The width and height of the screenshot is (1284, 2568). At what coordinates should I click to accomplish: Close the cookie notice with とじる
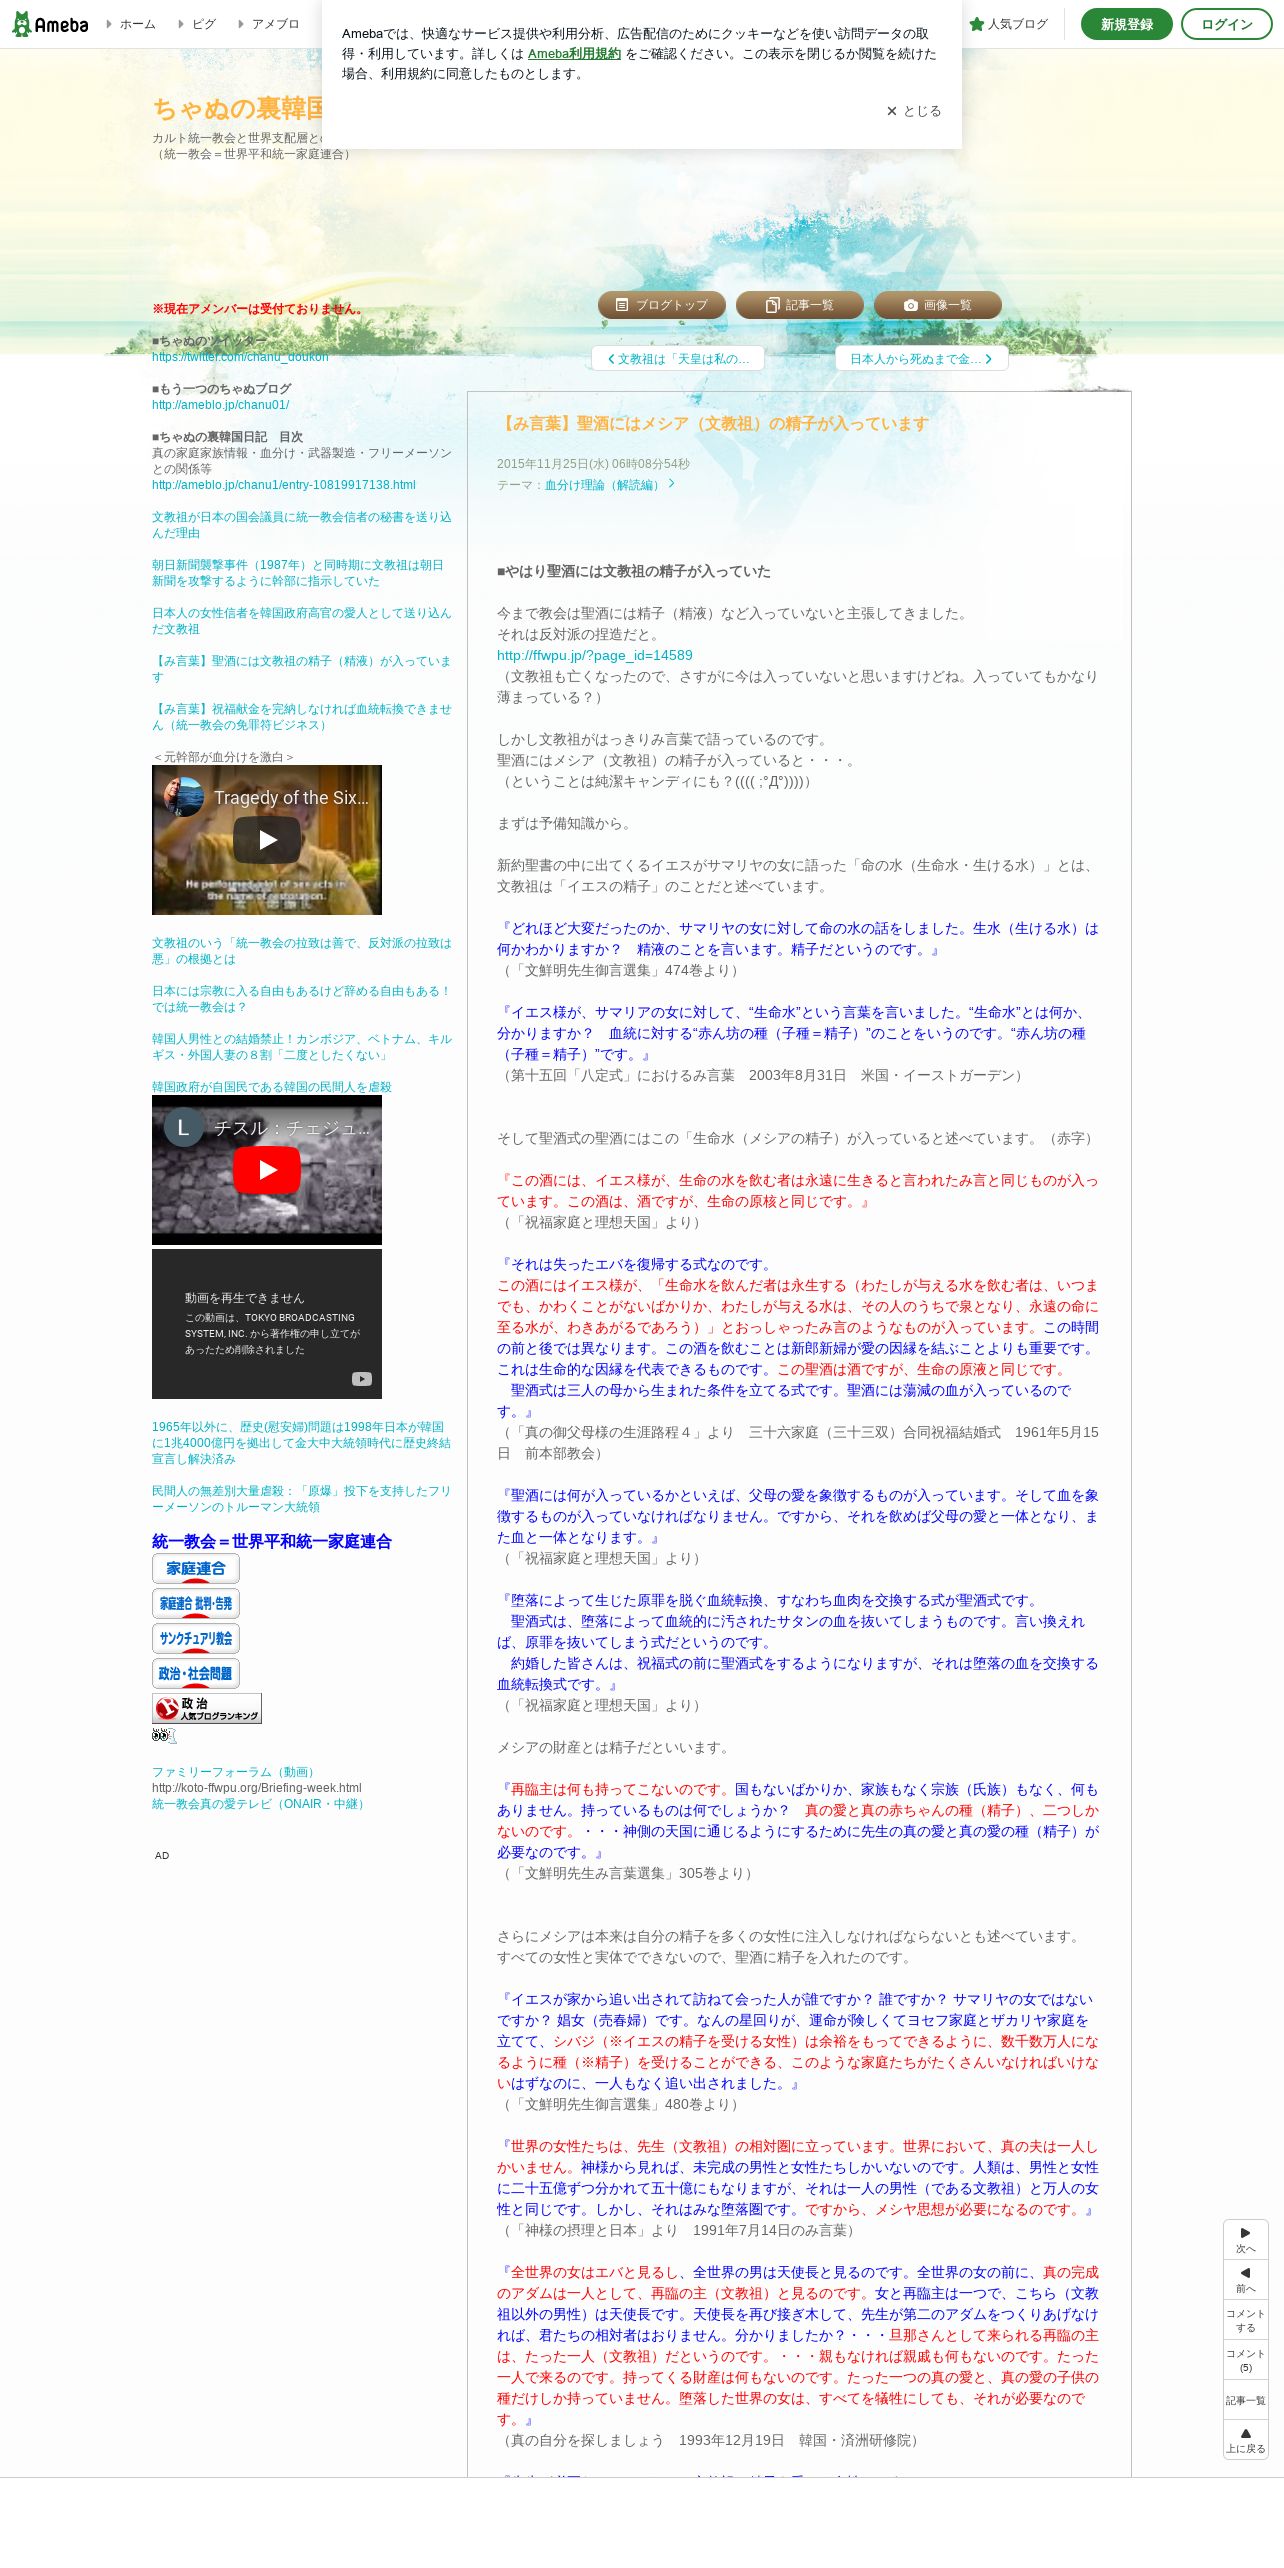tap(914, 111)
